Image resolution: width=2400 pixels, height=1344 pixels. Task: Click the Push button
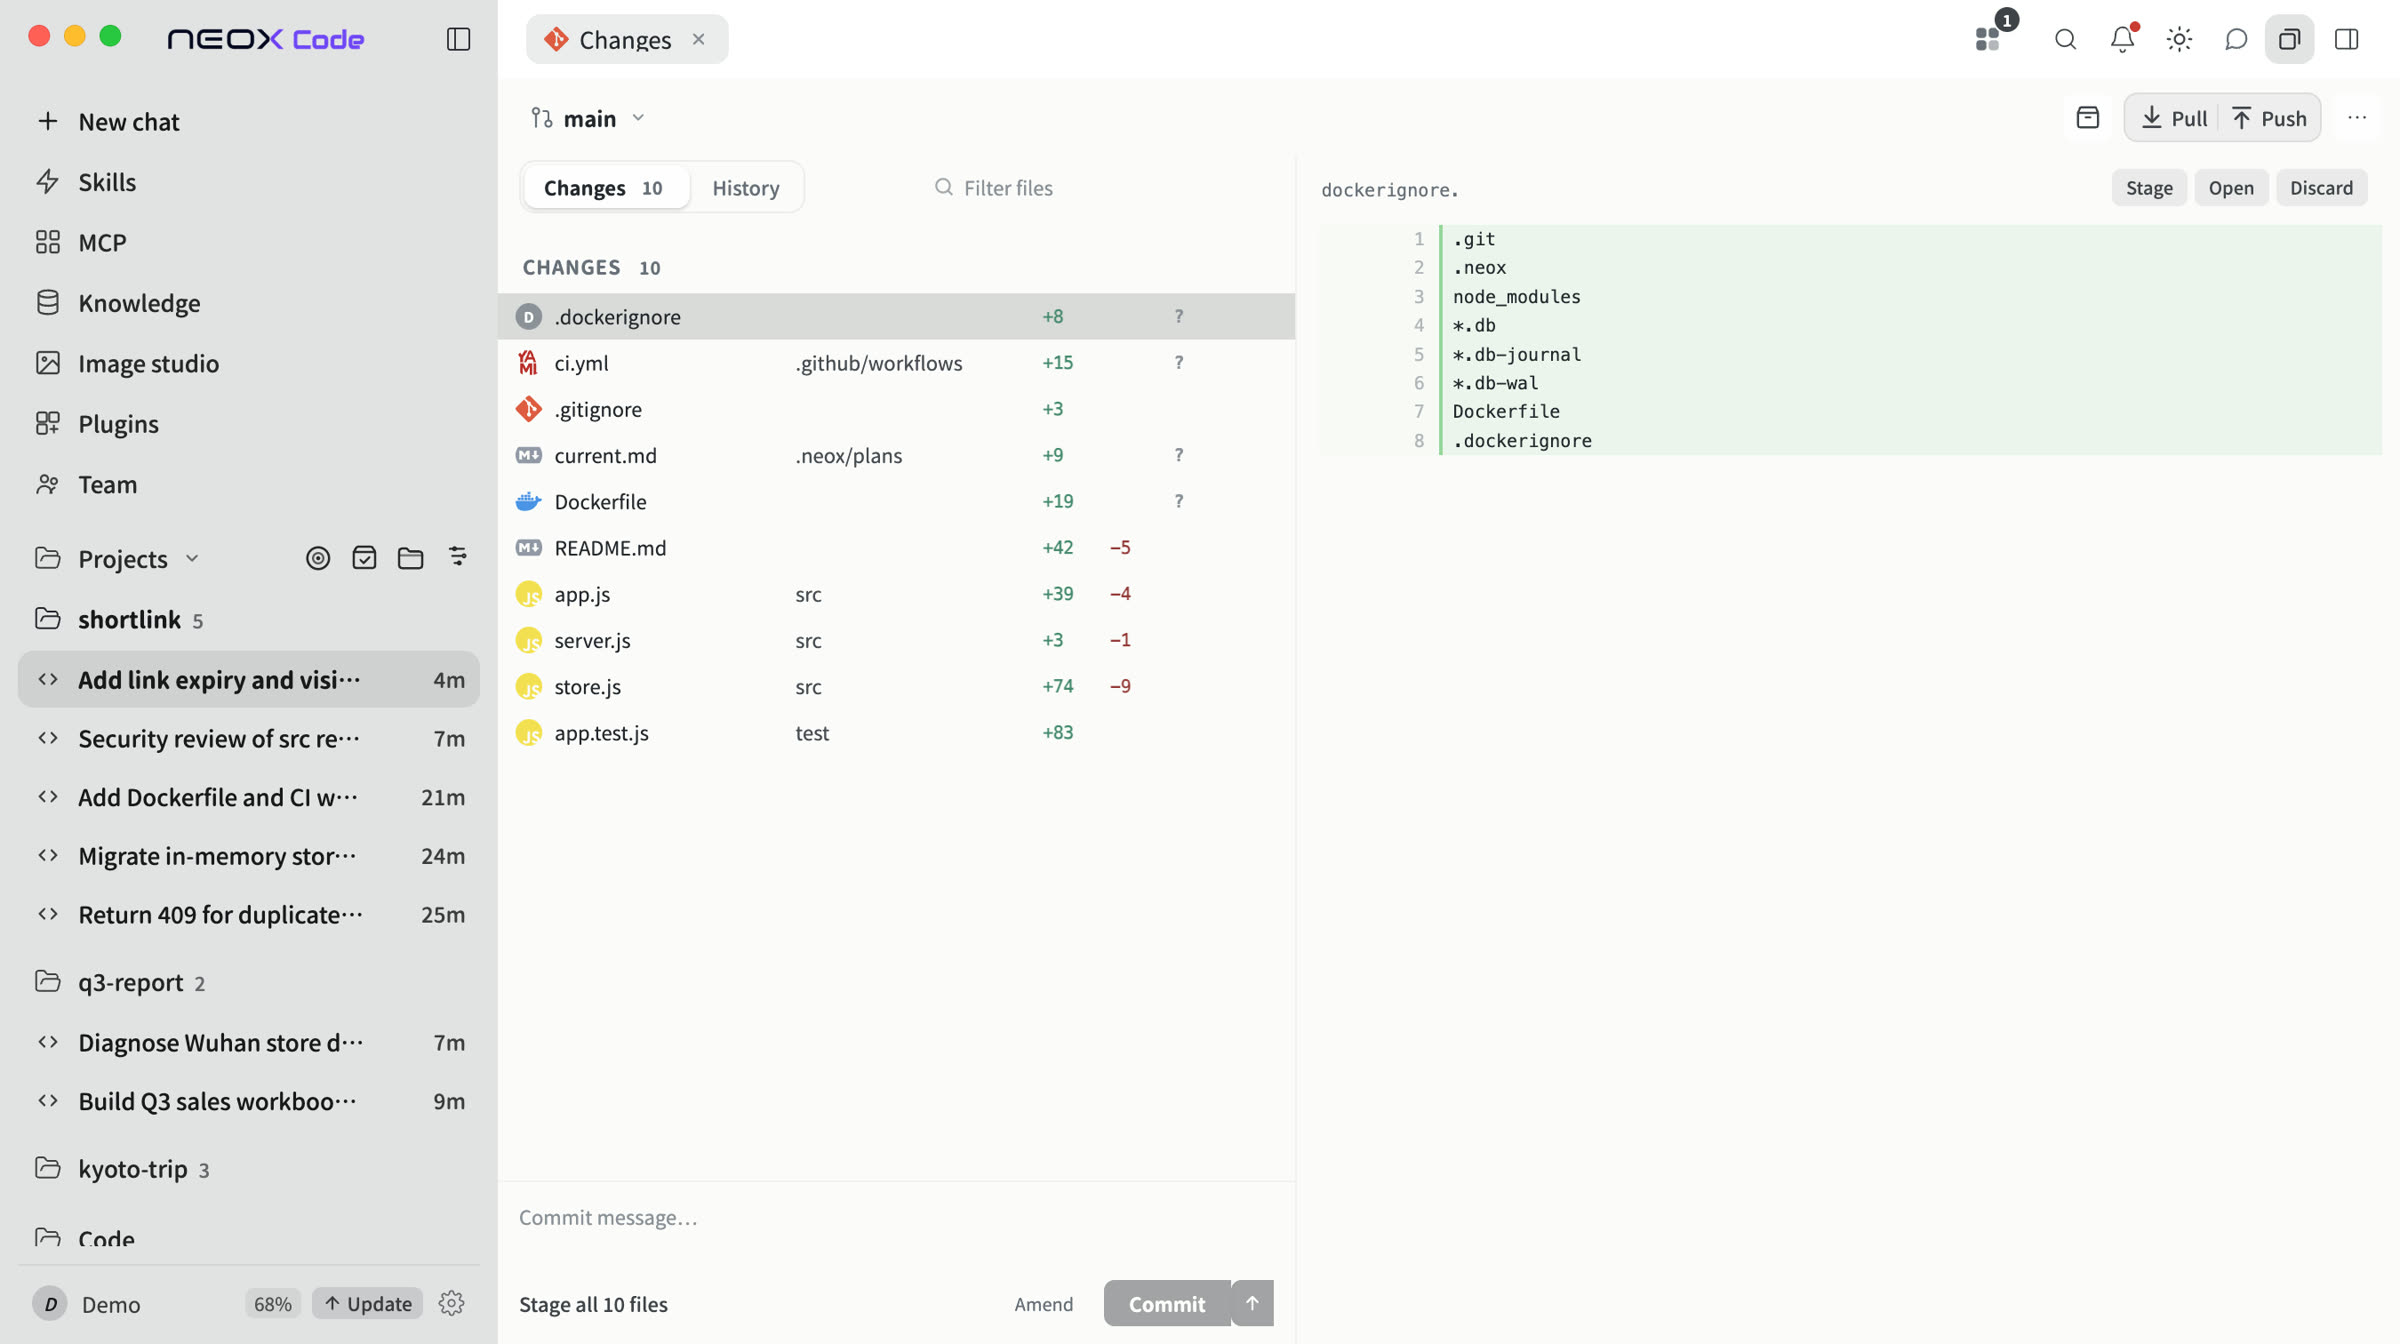2270,118
